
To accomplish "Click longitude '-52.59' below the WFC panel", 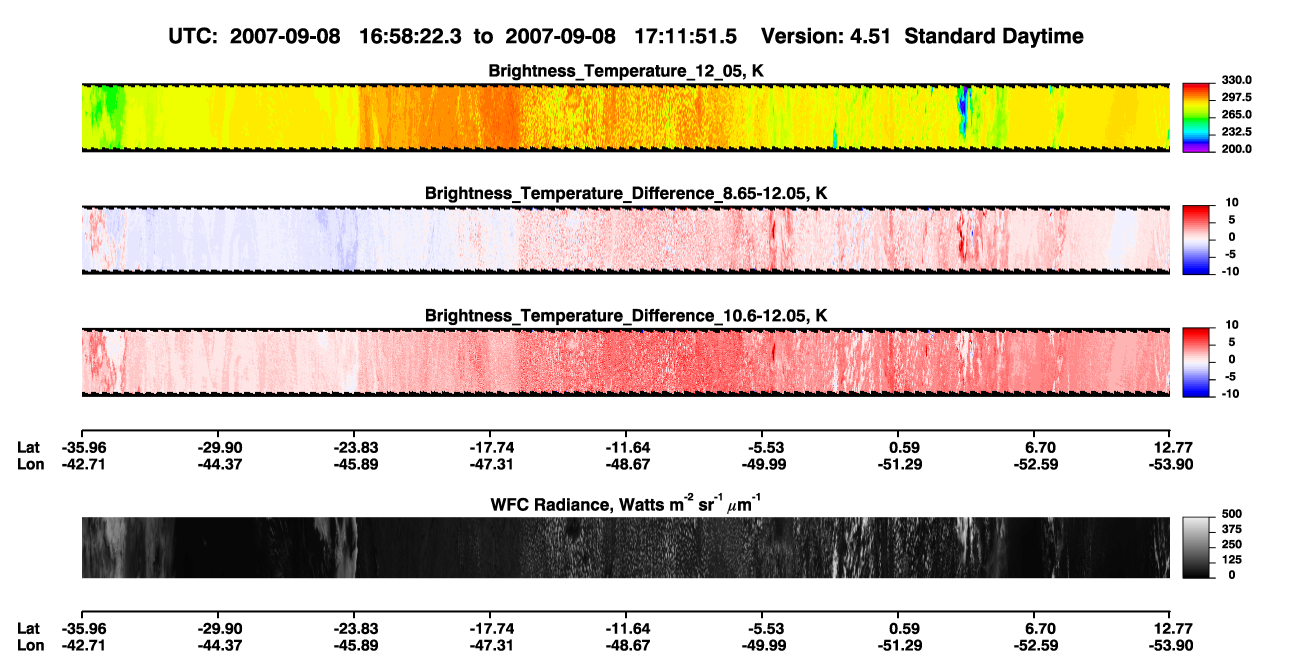I will (x=1034, y=645).
